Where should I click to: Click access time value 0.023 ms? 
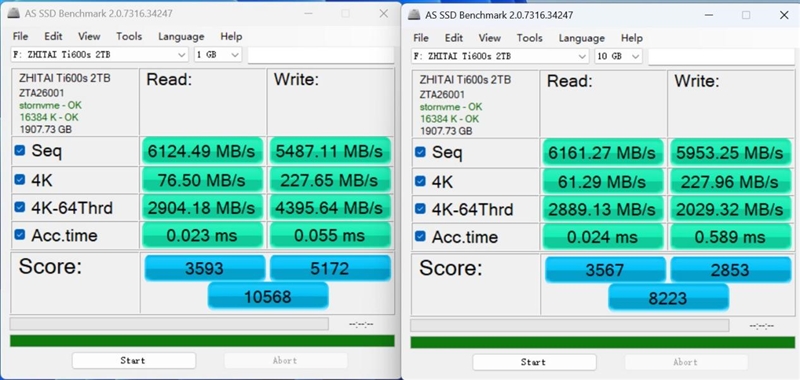click(x=202, y=235)
